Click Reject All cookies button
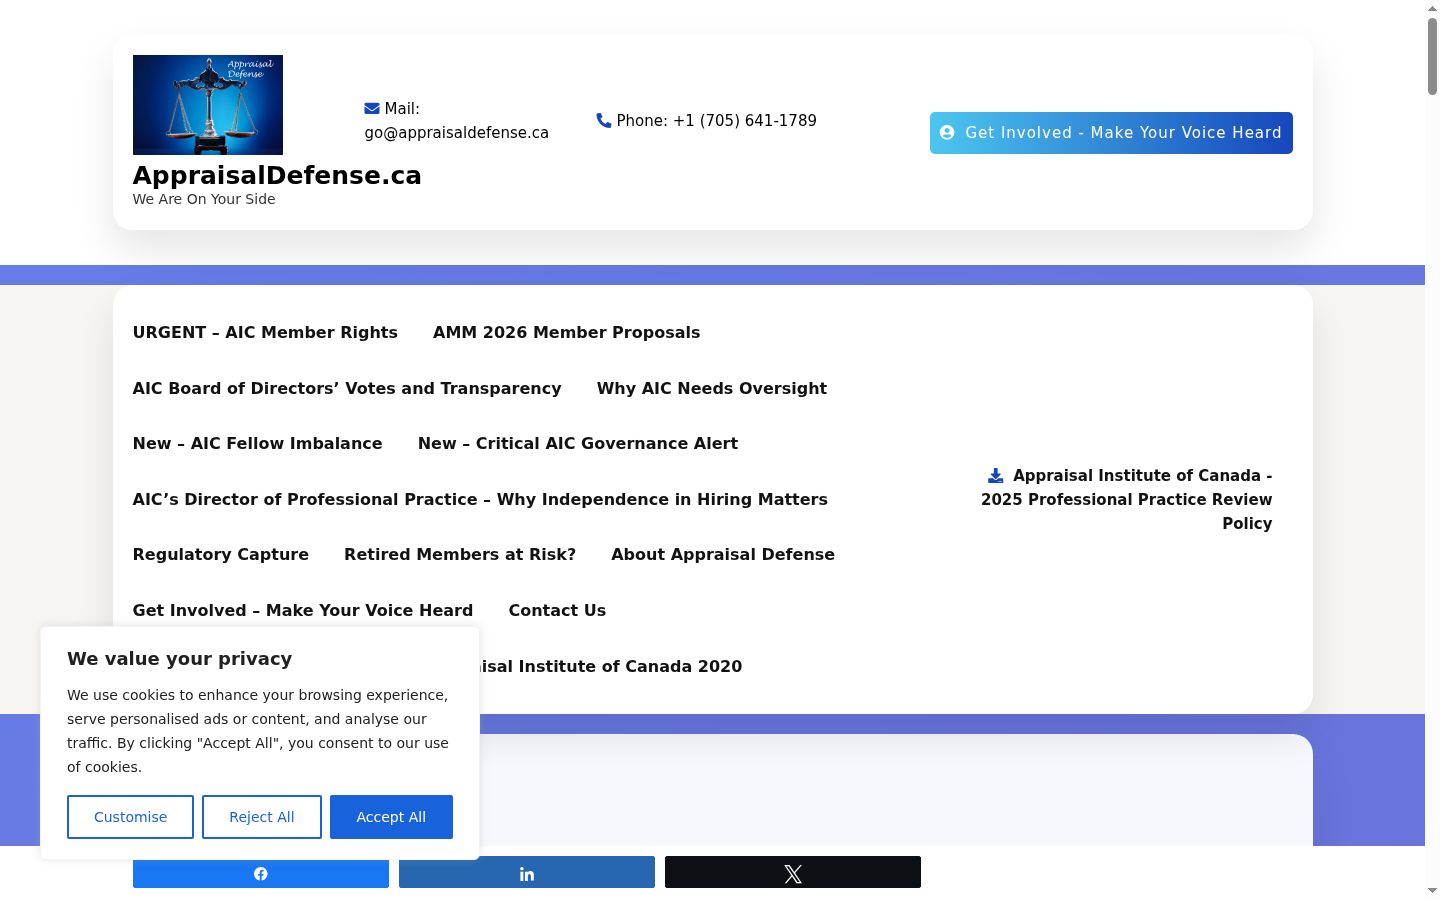This screenshot has width=1440, height=900. coord(262,817)
